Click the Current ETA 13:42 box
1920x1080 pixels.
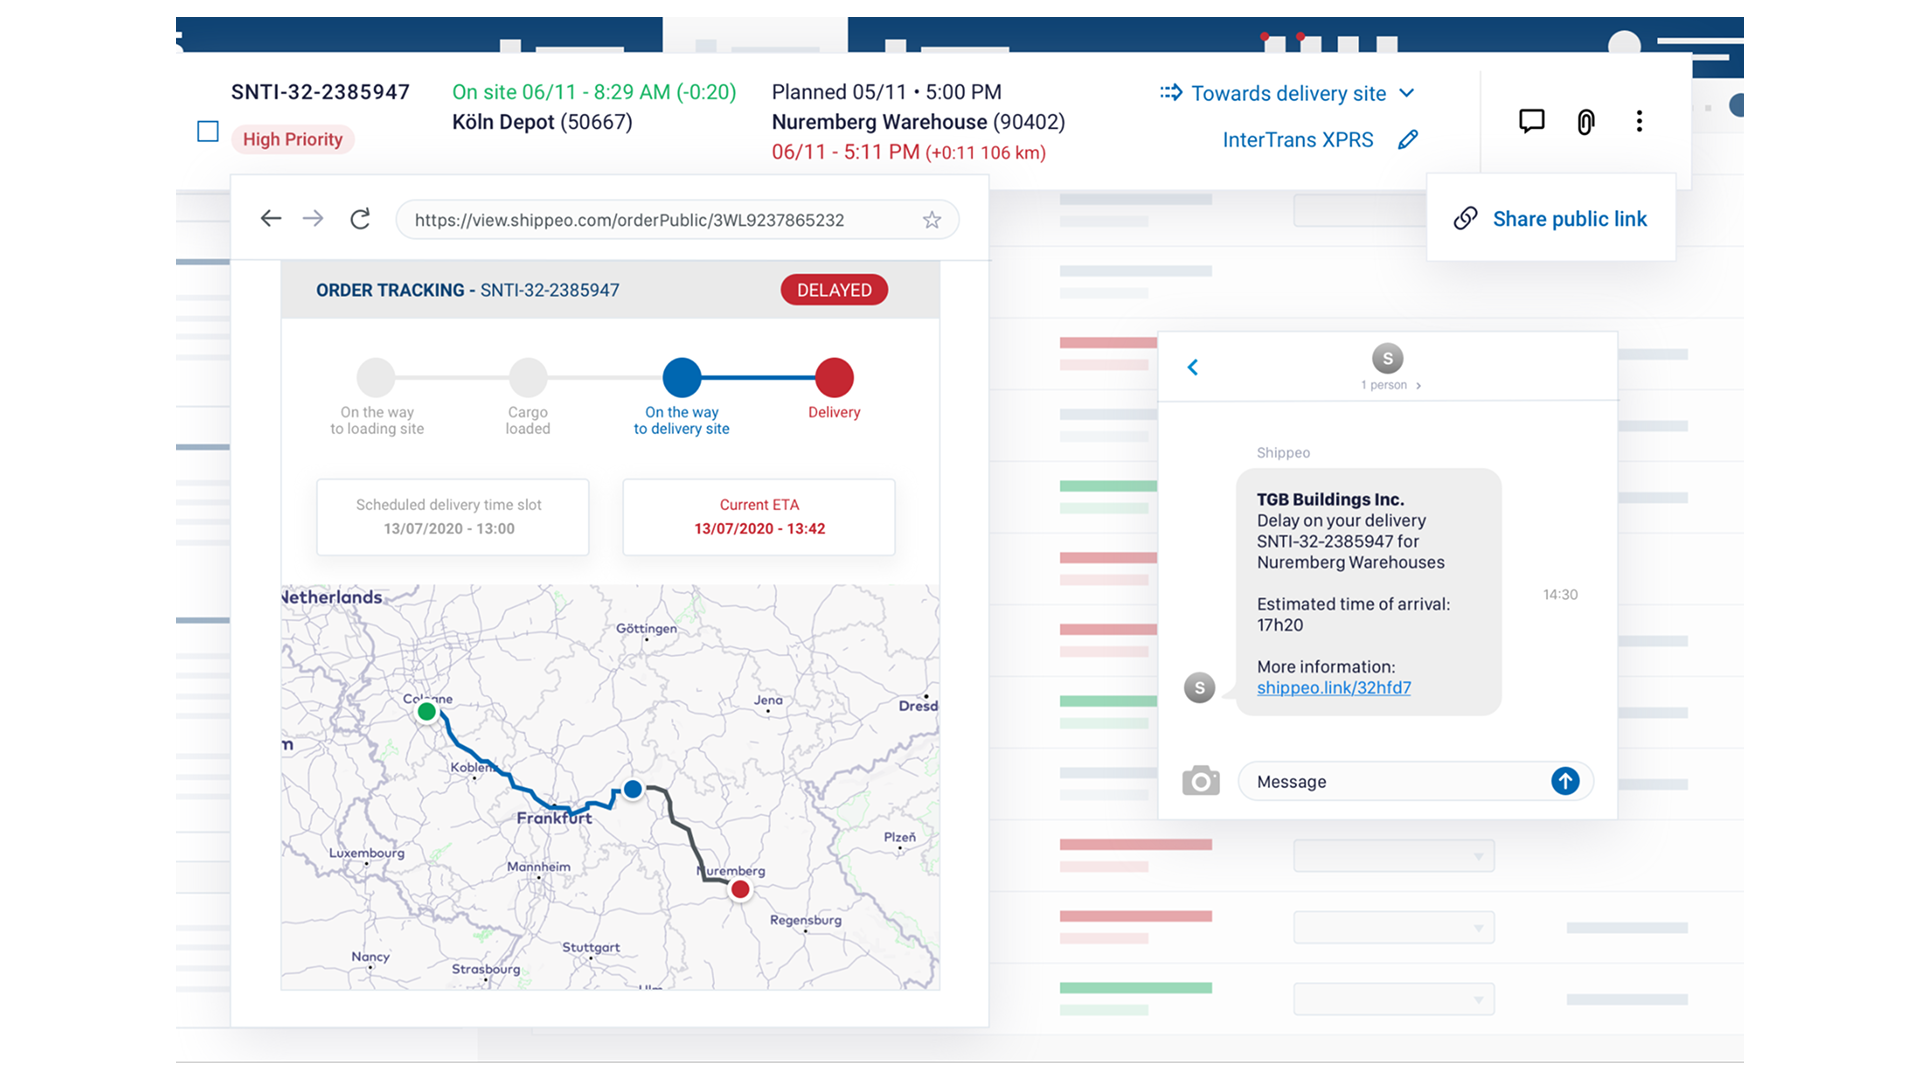pos(759,517)
